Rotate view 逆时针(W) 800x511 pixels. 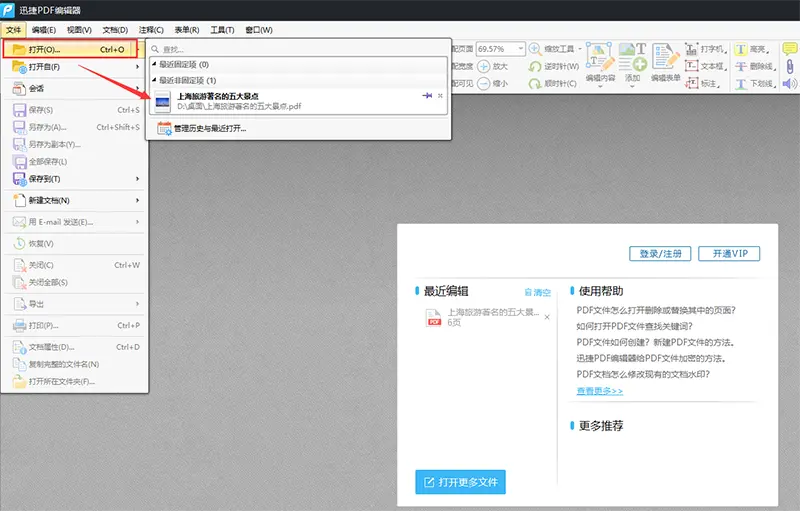554,66
